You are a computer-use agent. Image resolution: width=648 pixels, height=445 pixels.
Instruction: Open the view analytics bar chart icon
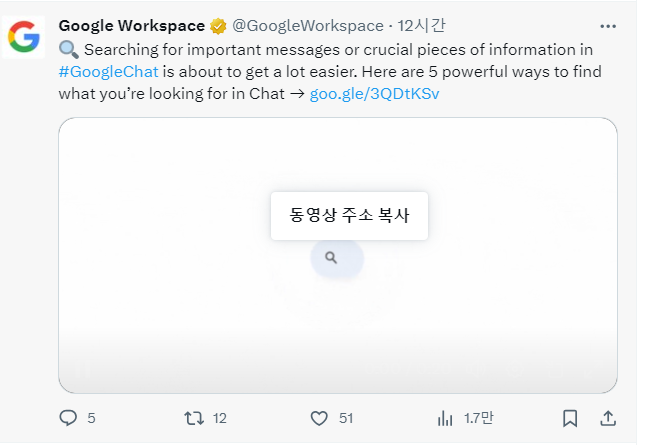tap(445, 418)
